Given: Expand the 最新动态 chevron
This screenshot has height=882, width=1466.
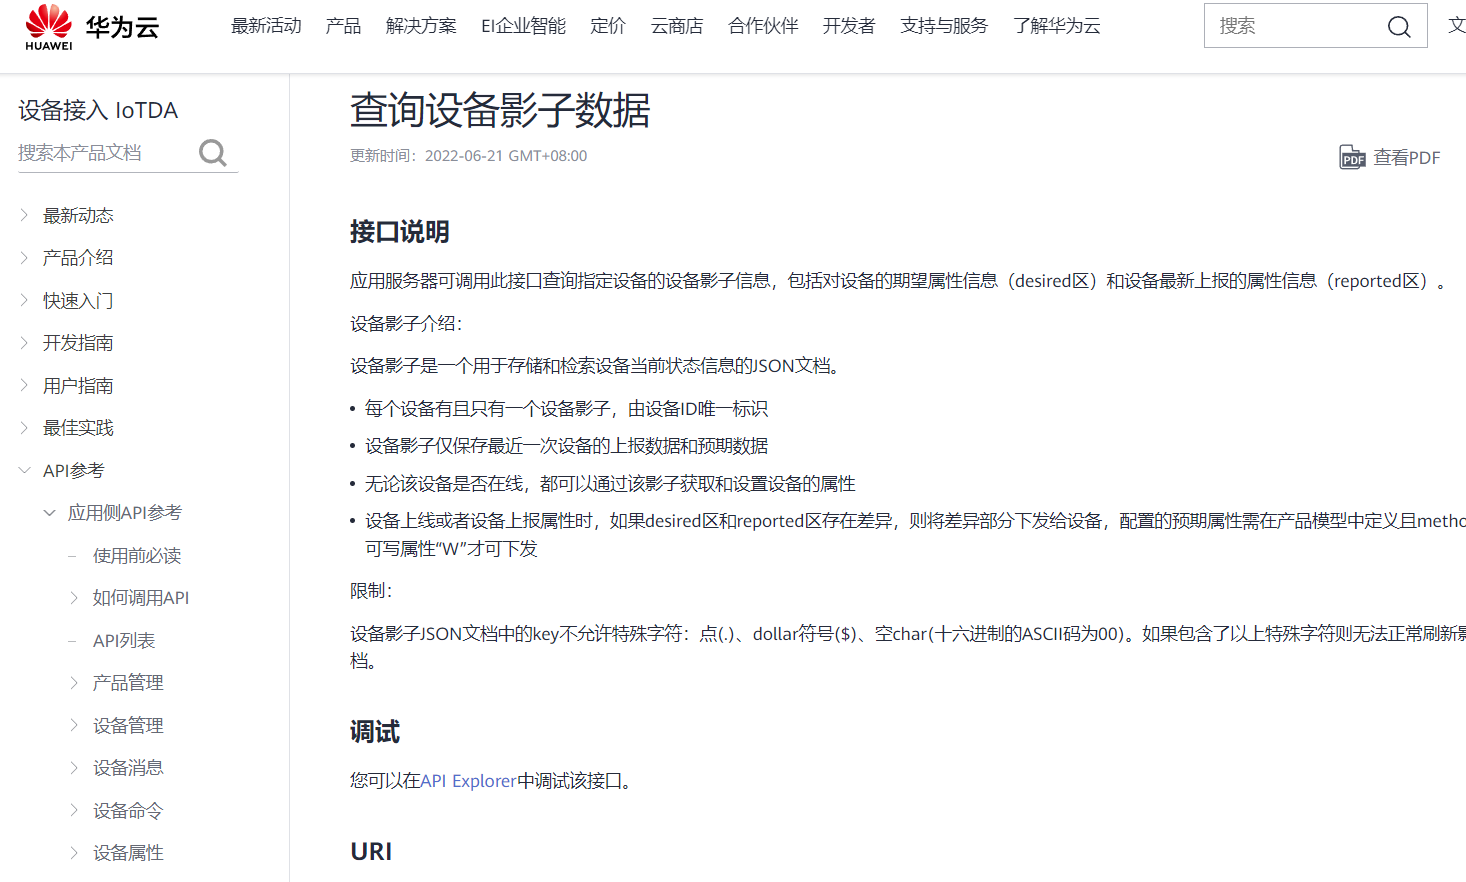Looking at the screenshot, I should 24,215.
